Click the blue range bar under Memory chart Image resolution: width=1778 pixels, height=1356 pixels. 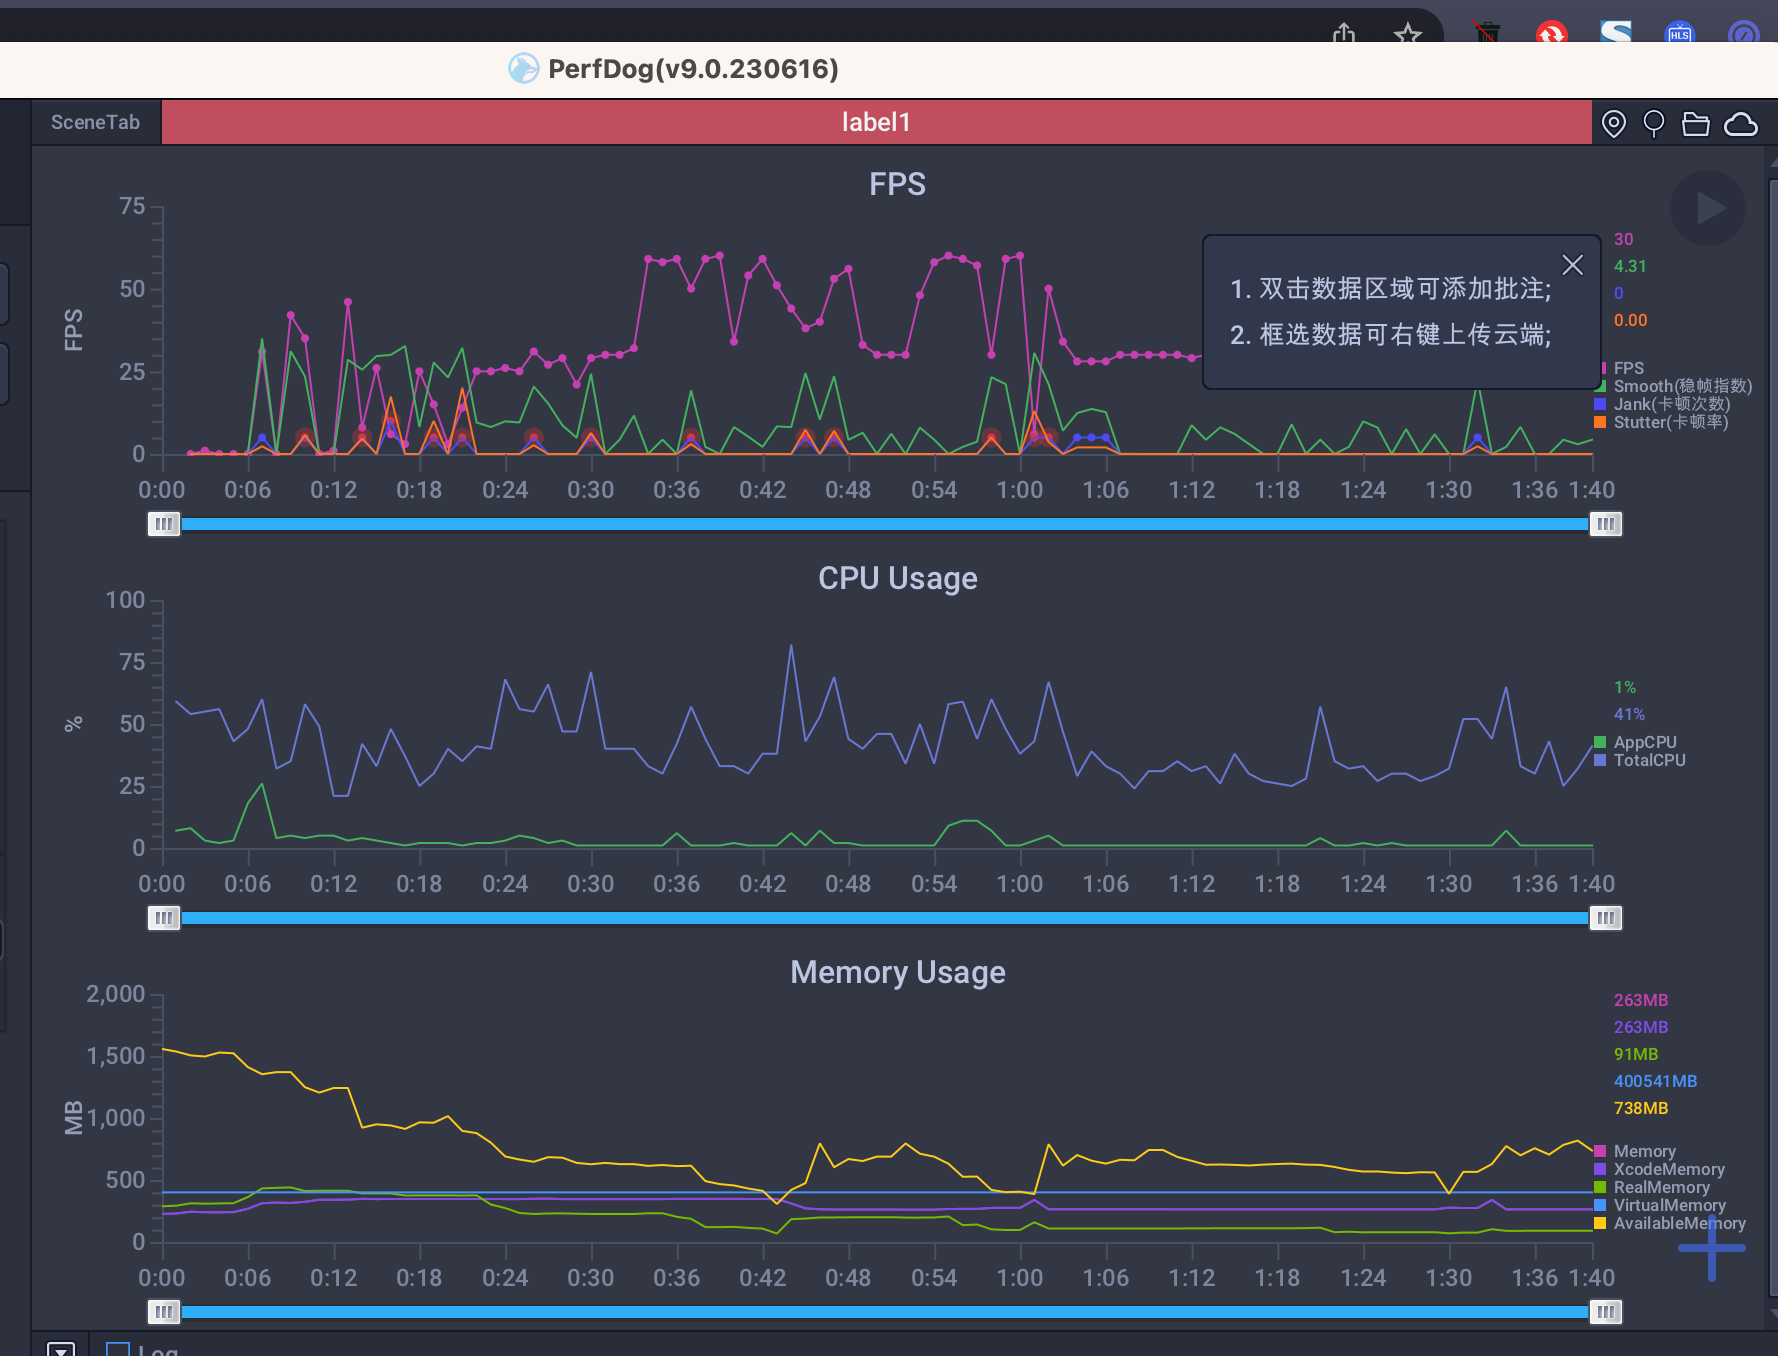click(885, 1312)
